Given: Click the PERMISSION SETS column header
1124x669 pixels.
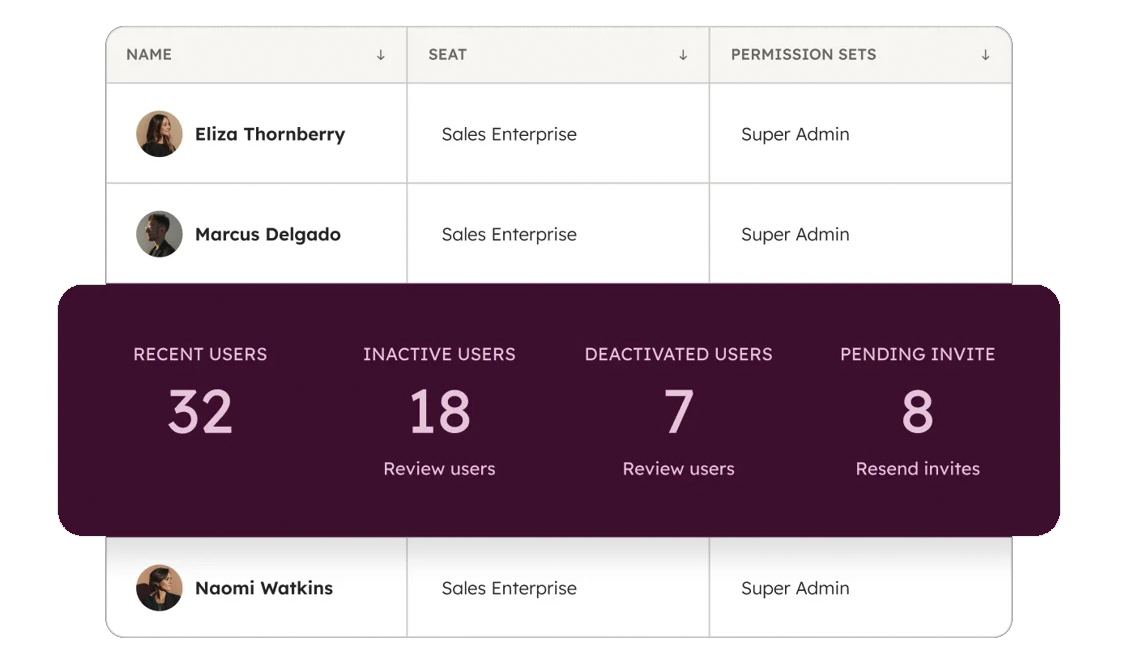Looking at the screenshot, I should 803,55.
